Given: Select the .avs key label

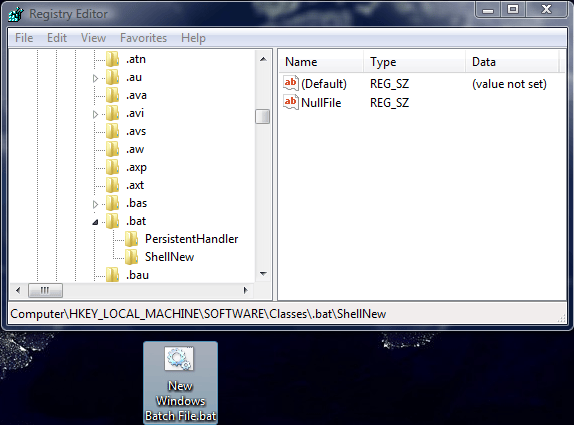Looking at the screenshot, I should coord(136,131).
